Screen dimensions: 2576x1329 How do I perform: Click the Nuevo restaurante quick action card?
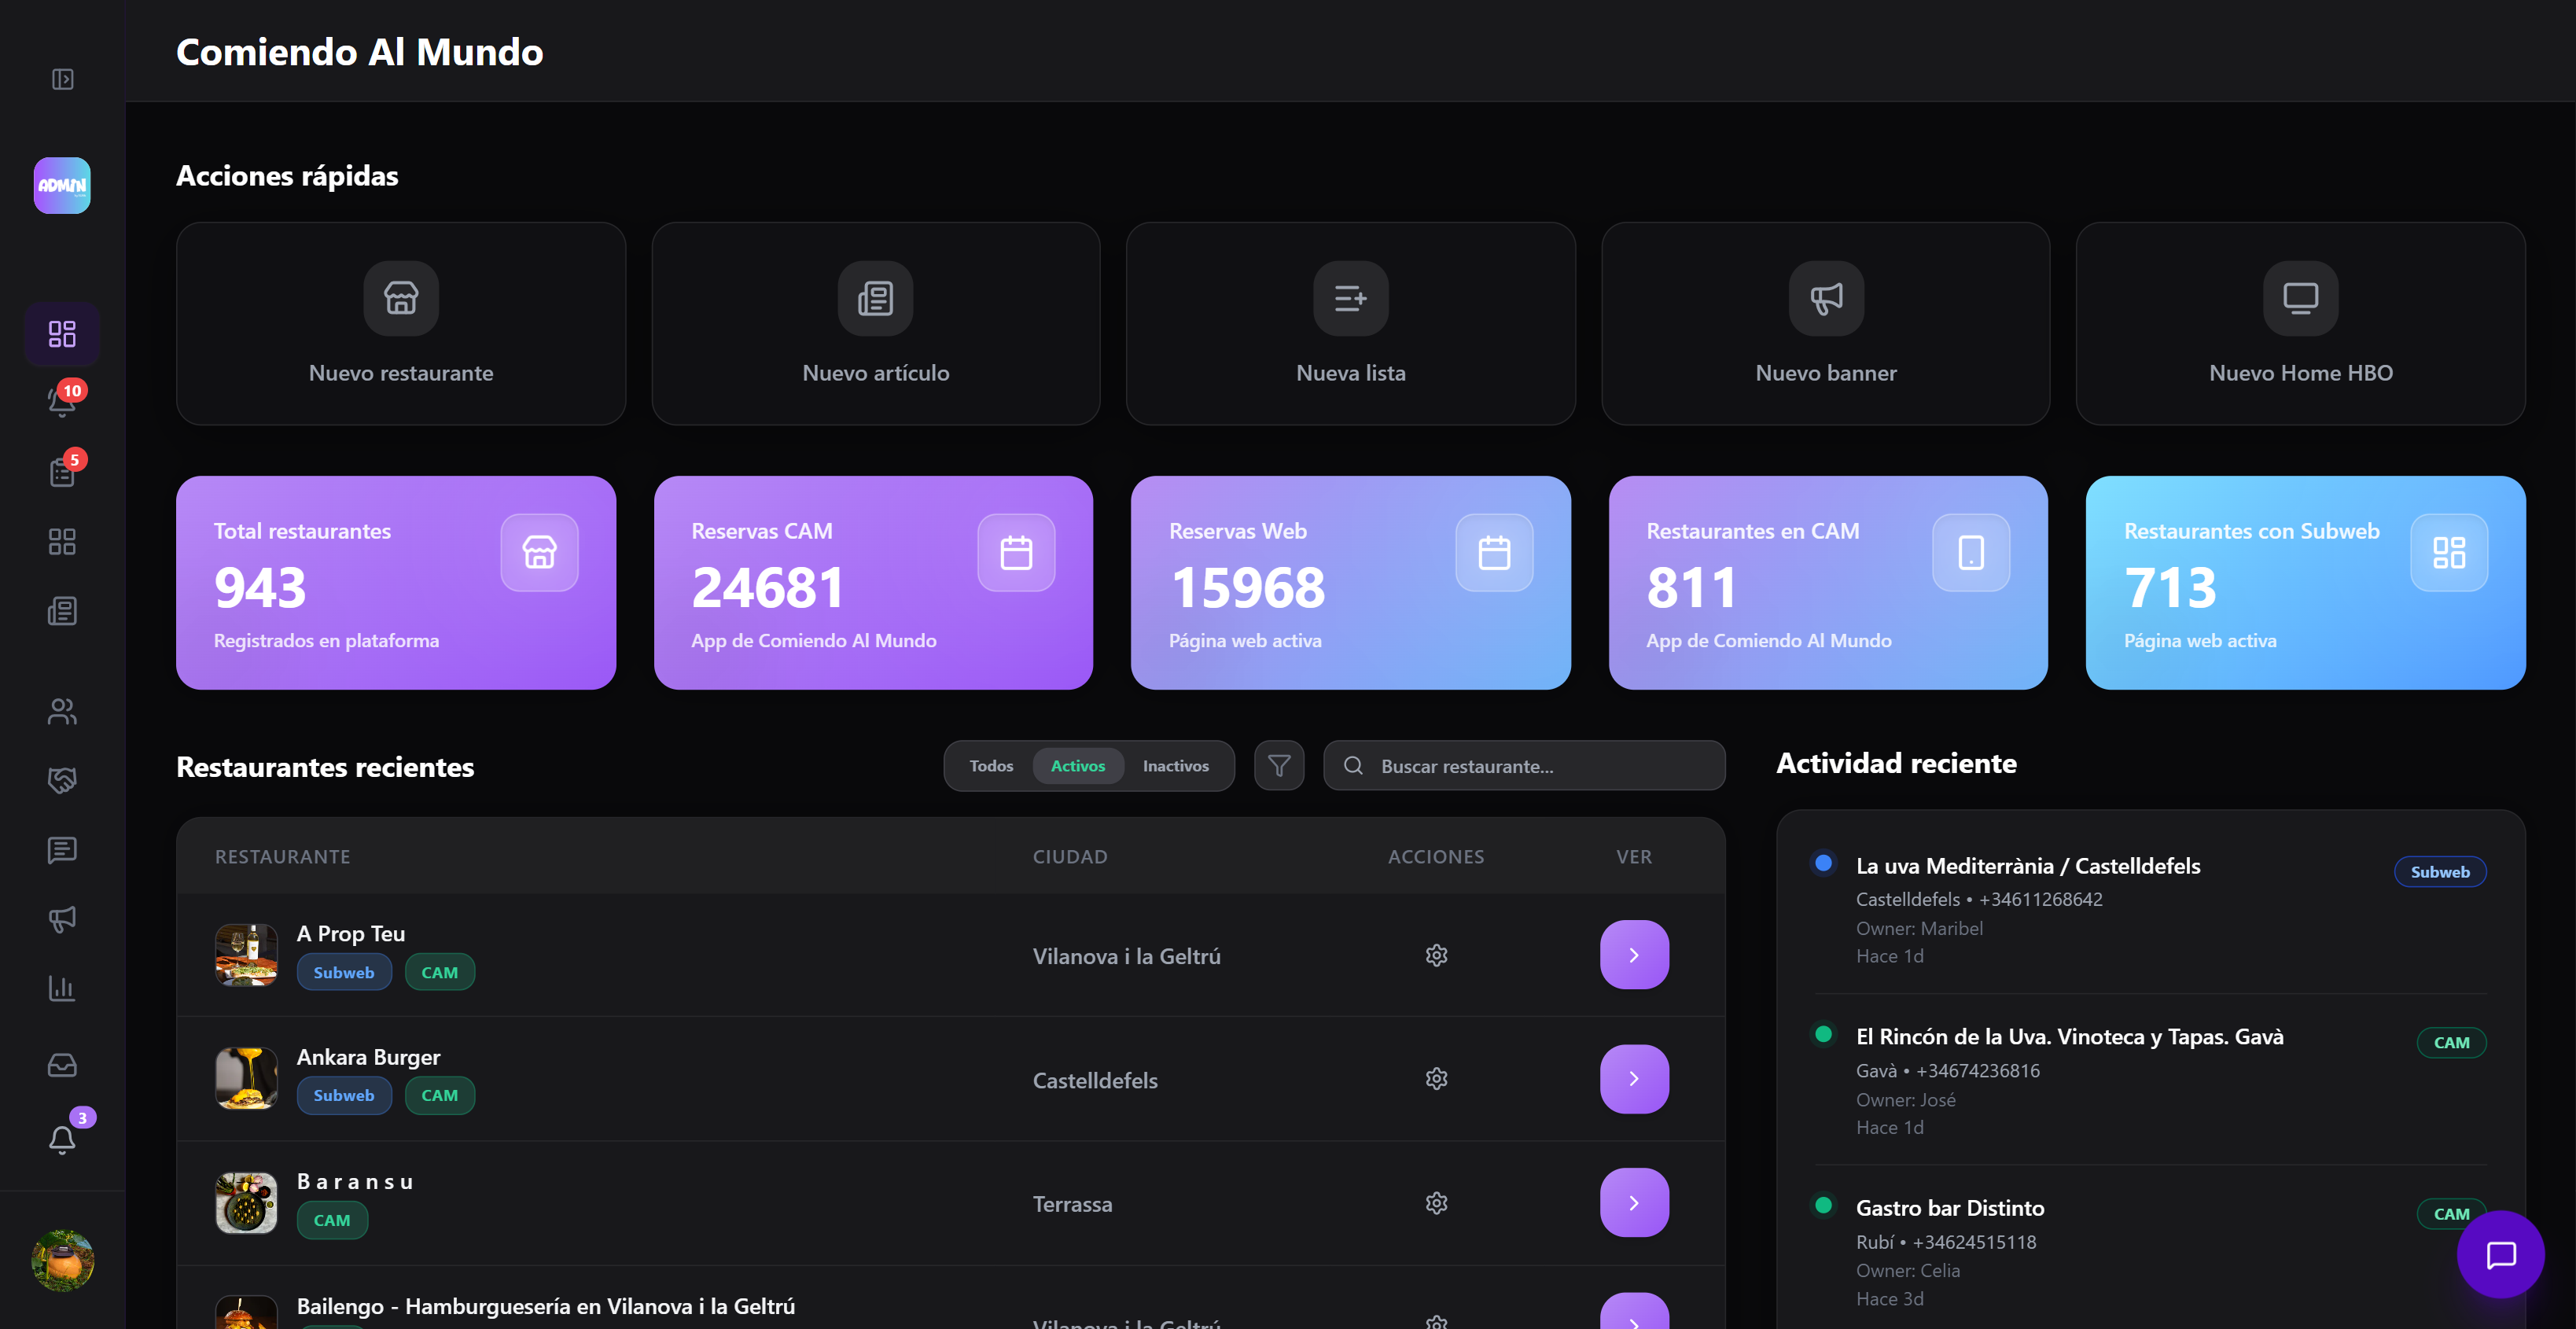click(x=401, y=323)
